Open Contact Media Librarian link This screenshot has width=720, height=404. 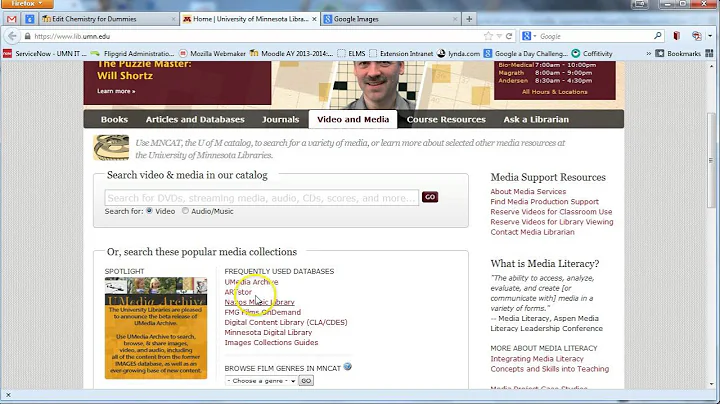pos(532,232)
